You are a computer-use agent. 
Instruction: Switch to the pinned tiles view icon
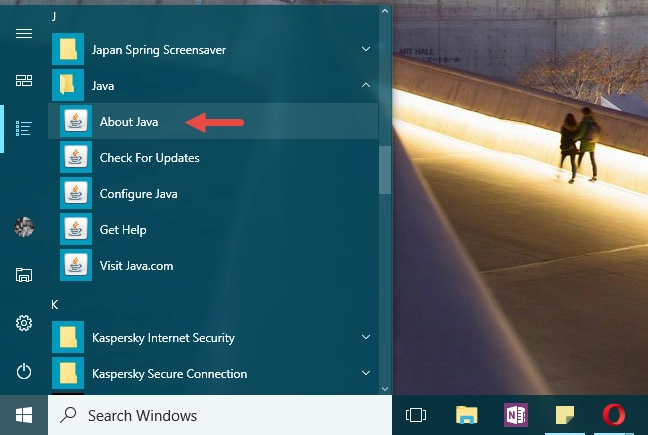tap(24, 81)
